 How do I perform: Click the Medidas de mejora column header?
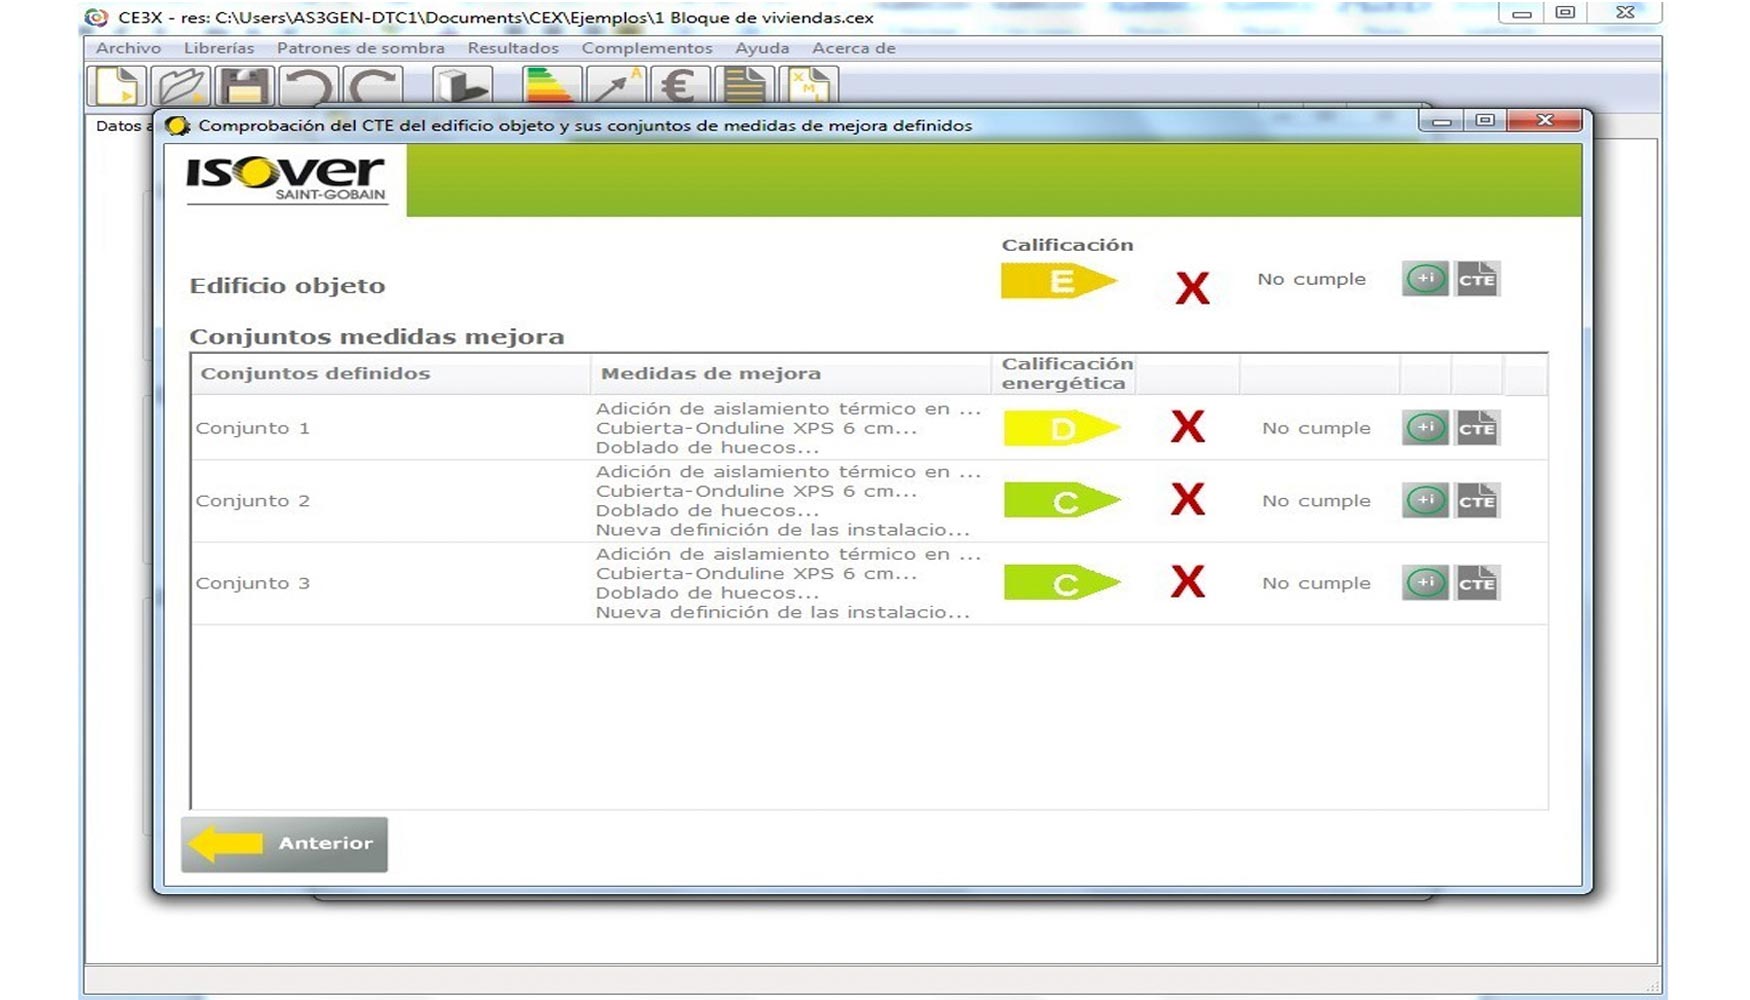[x=791, y=374]
